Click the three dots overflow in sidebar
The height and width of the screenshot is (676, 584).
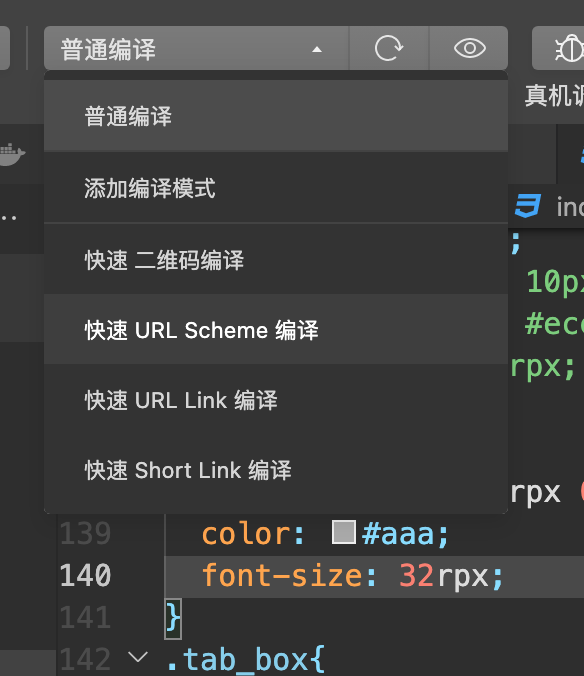pos(9,218)
